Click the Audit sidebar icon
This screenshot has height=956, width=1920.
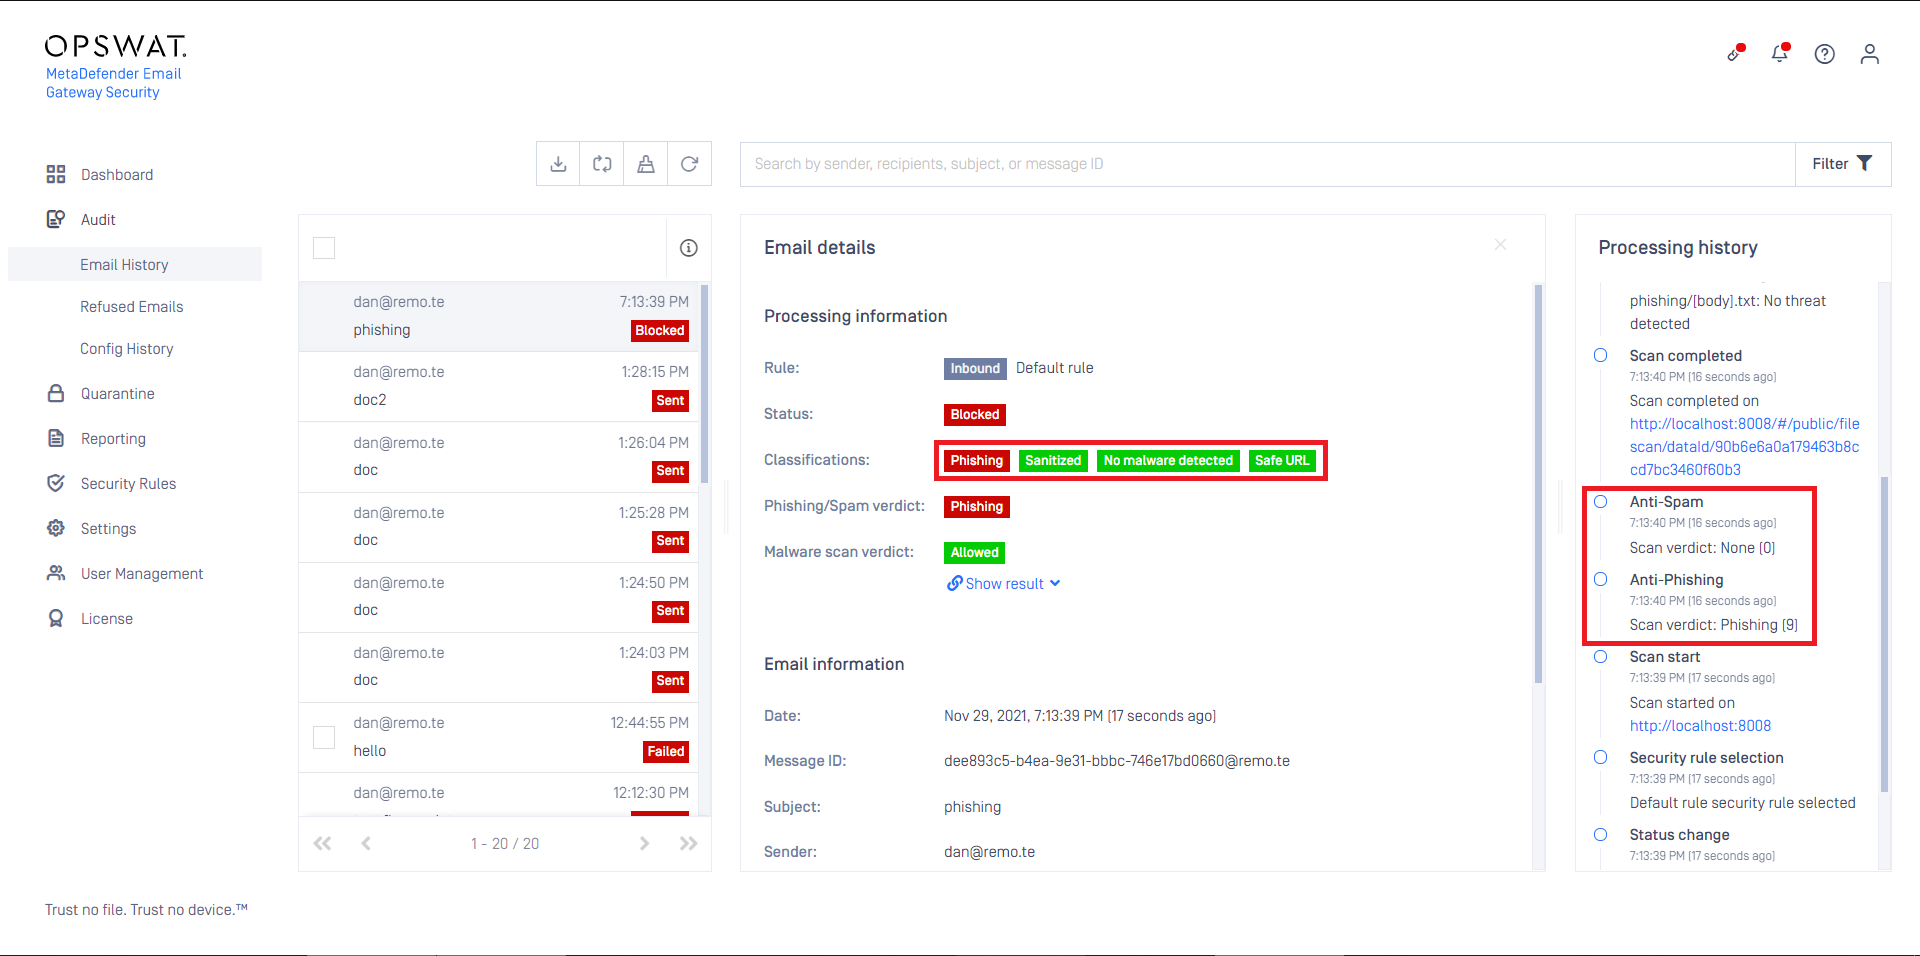[x=56, y=219]
